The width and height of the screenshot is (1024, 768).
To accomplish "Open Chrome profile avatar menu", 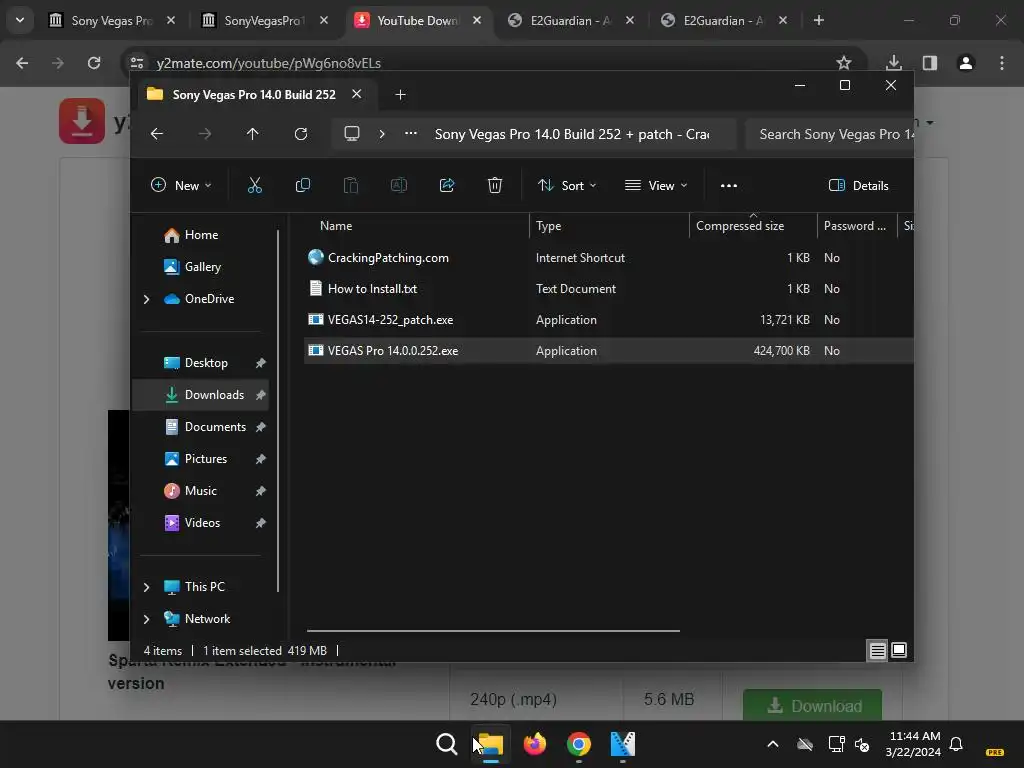I will coord(966,63).
